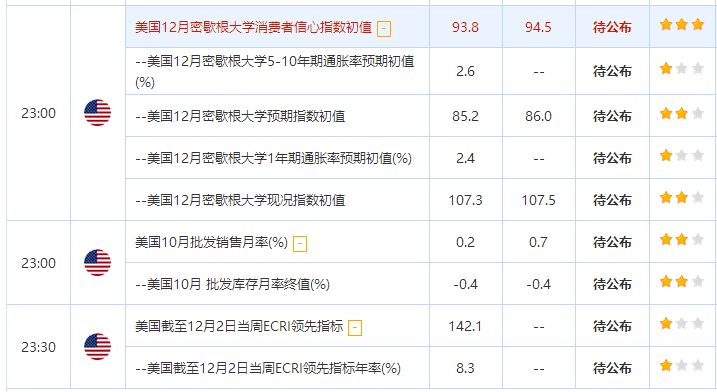Click the star rating on the expectations index row
717x392 pixels.
pos(681,113)
